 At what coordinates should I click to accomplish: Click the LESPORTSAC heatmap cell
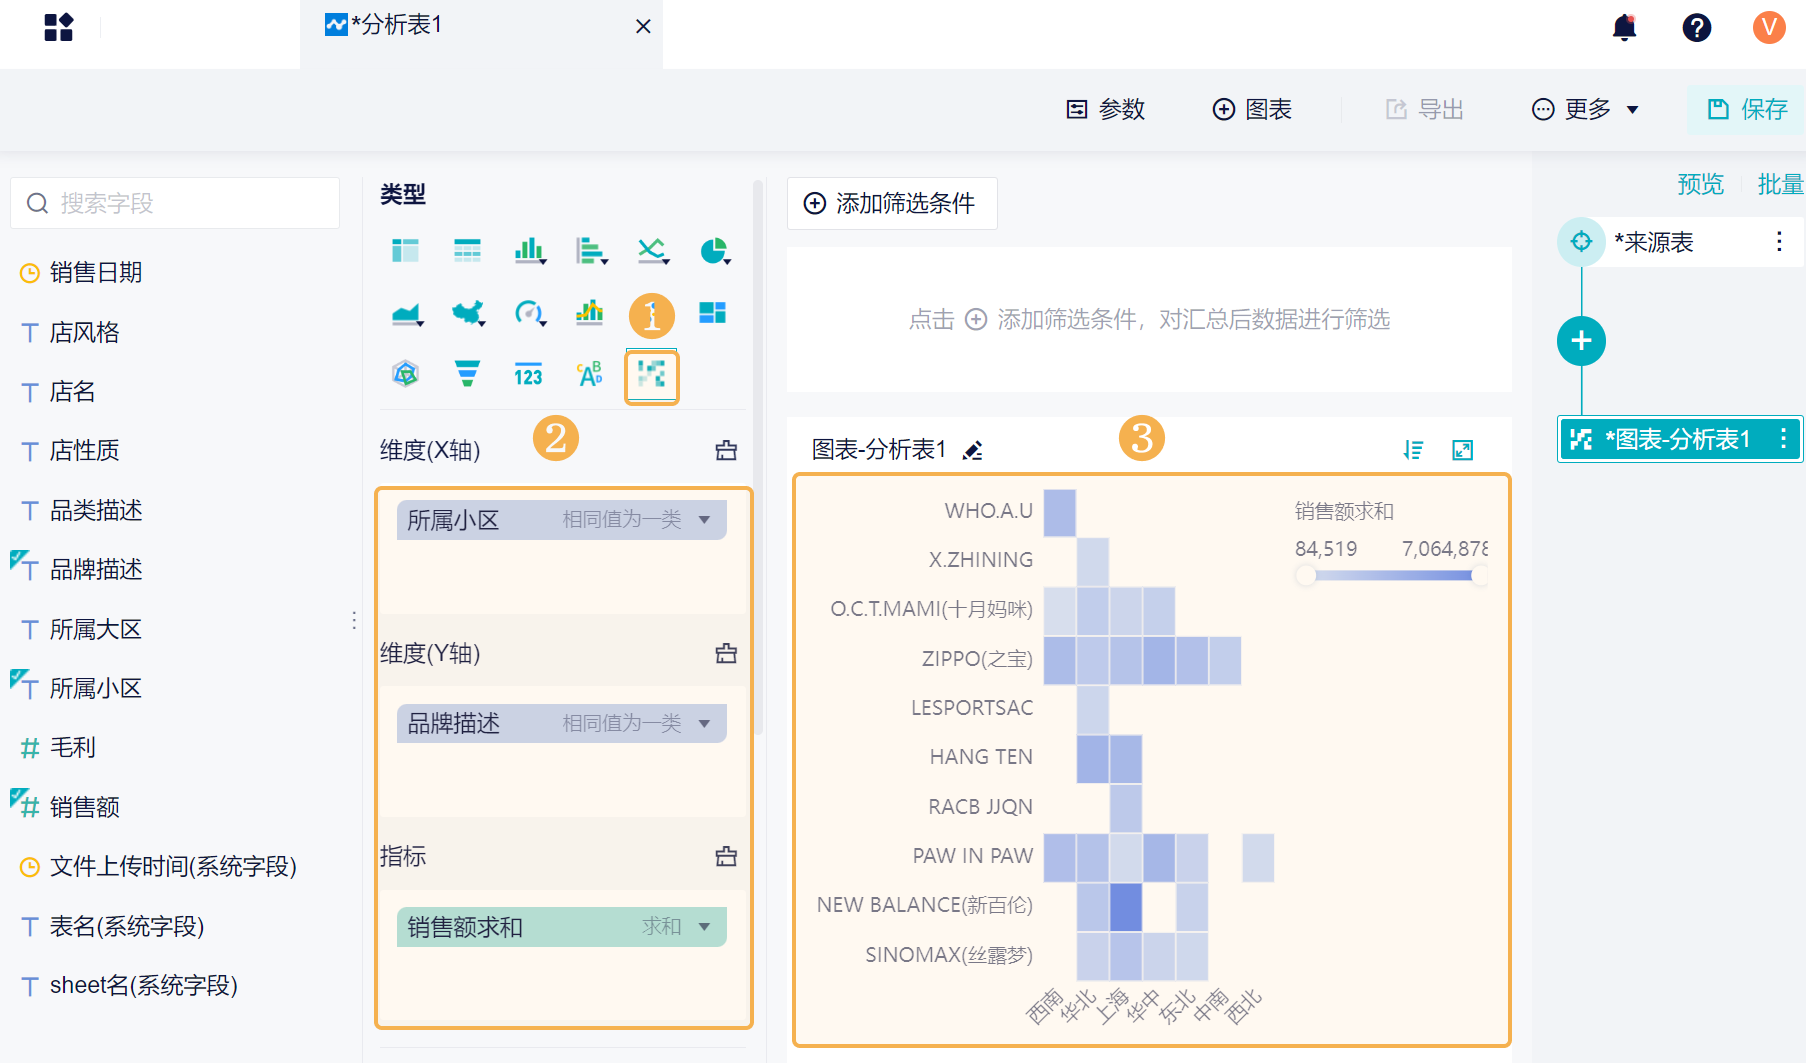(1093, 710)
